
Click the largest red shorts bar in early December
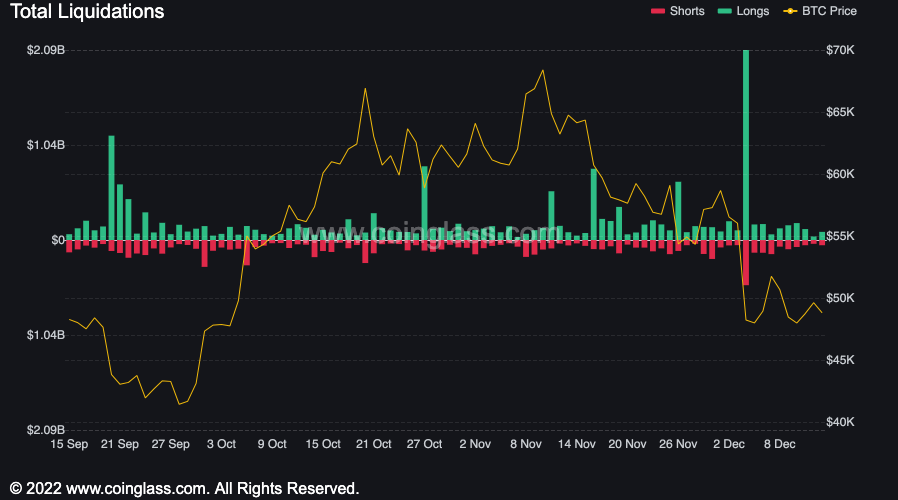coord(746,262)
